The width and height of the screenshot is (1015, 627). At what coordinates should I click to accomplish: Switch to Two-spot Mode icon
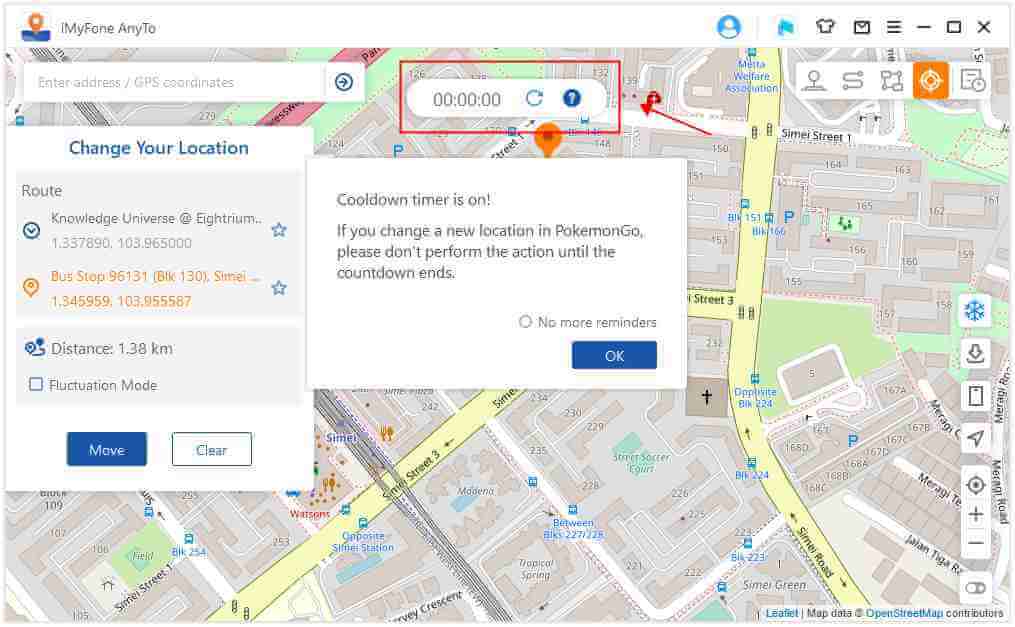(x=853, y=81)
